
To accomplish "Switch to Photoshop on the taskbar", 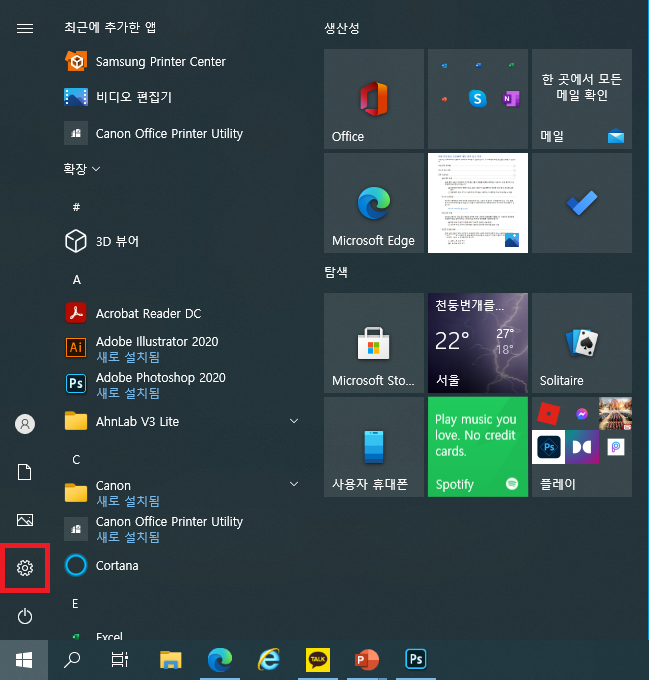I will tap(416, 660).
